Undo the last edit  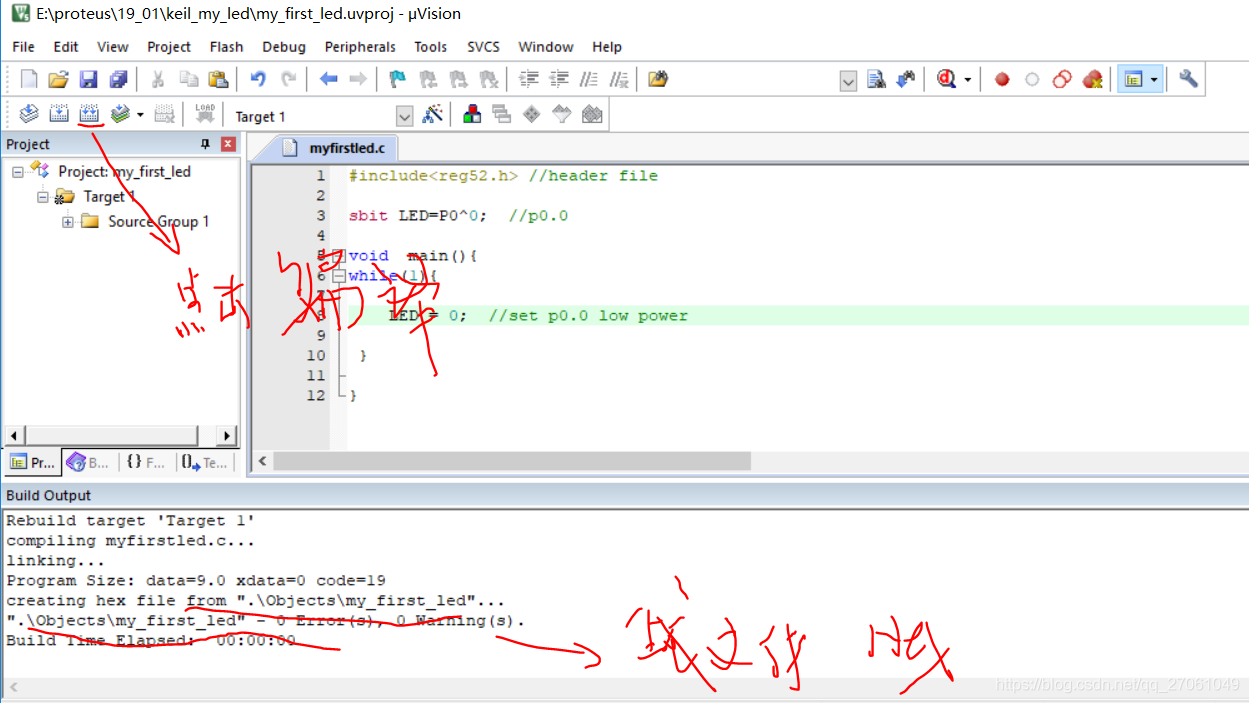tap(258, 79)
